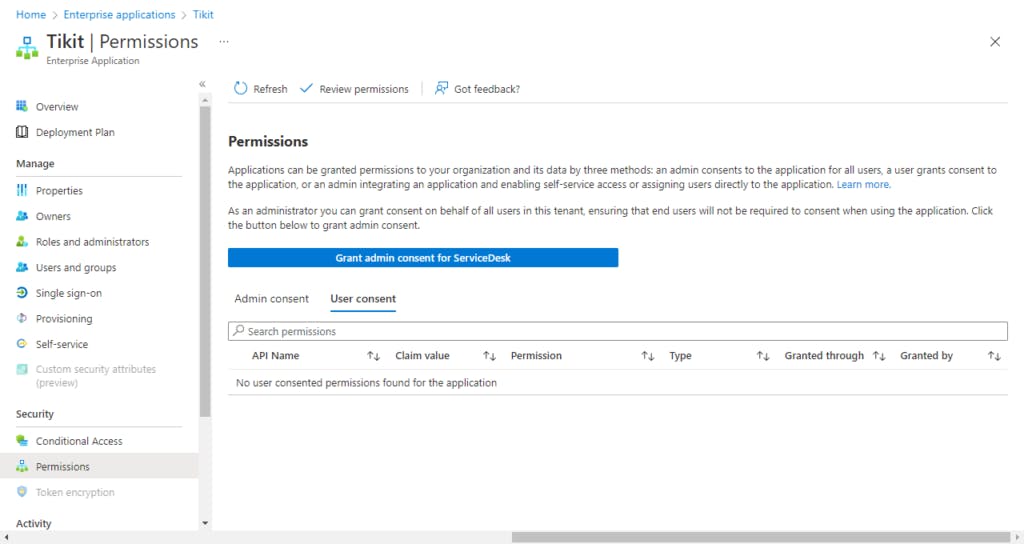Image resolution: width=1024 pixels, height=544 pixels.
Task: Go to Home breadcrumb link
Action: pyautogui.click(x=31, y=14)
